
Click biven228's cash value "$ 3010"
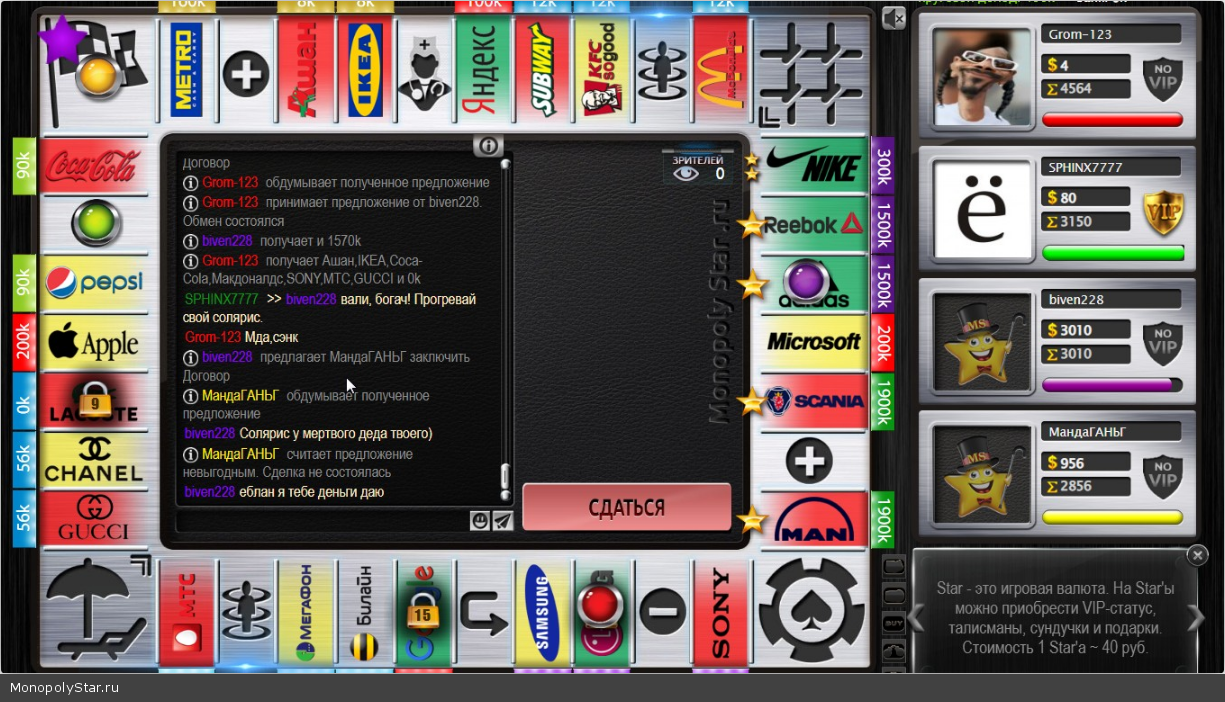(1086, 330)
